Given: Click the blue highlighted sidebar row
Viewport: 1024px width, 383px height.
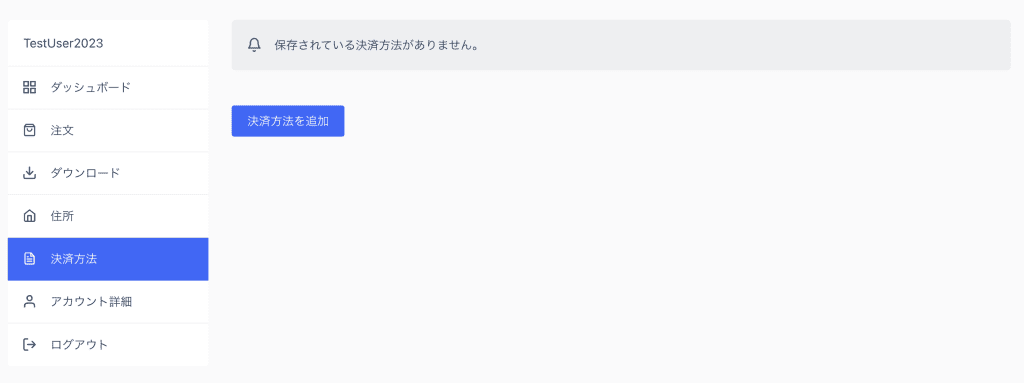Looking at the screenshot, I should pyautogui.click(x=108, y=259).
